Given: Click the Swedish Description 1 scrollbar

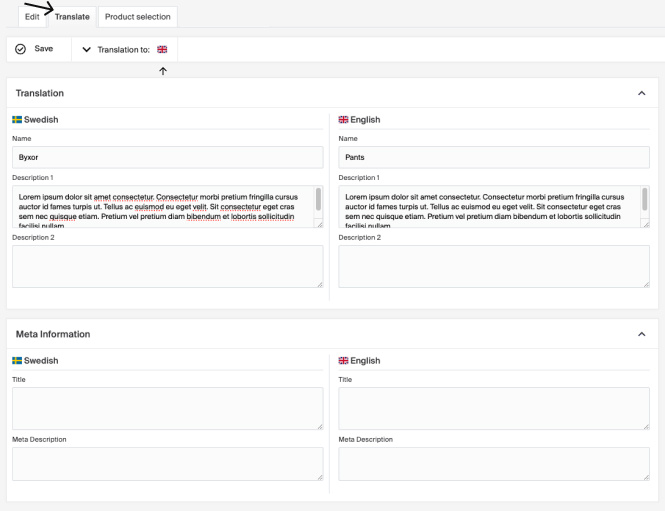Looking at the screenshot, I should click(x=319, y=200).
